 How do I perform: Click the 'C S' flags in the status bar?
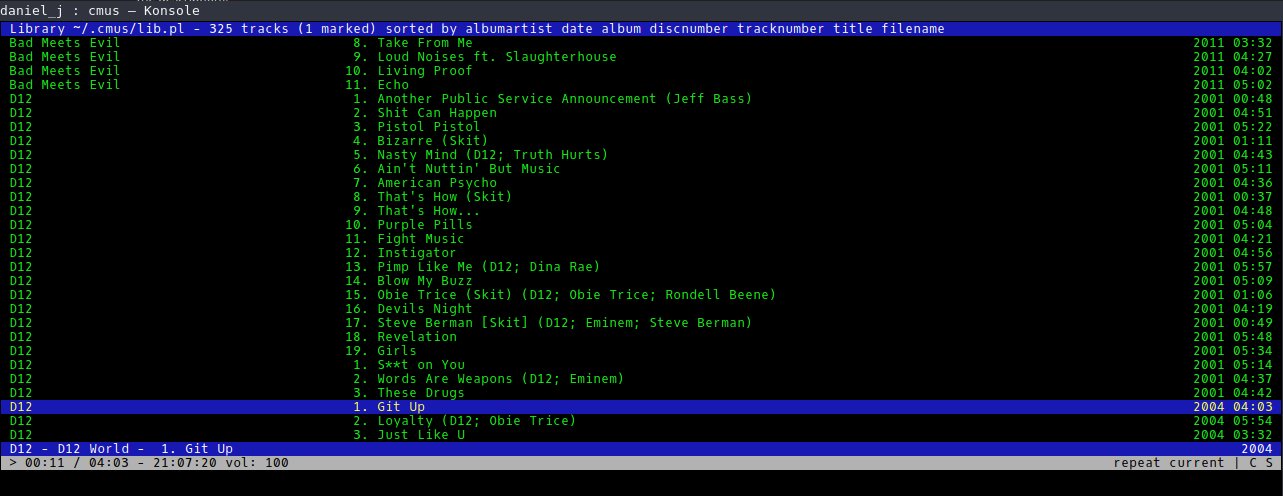[1260, 463]
